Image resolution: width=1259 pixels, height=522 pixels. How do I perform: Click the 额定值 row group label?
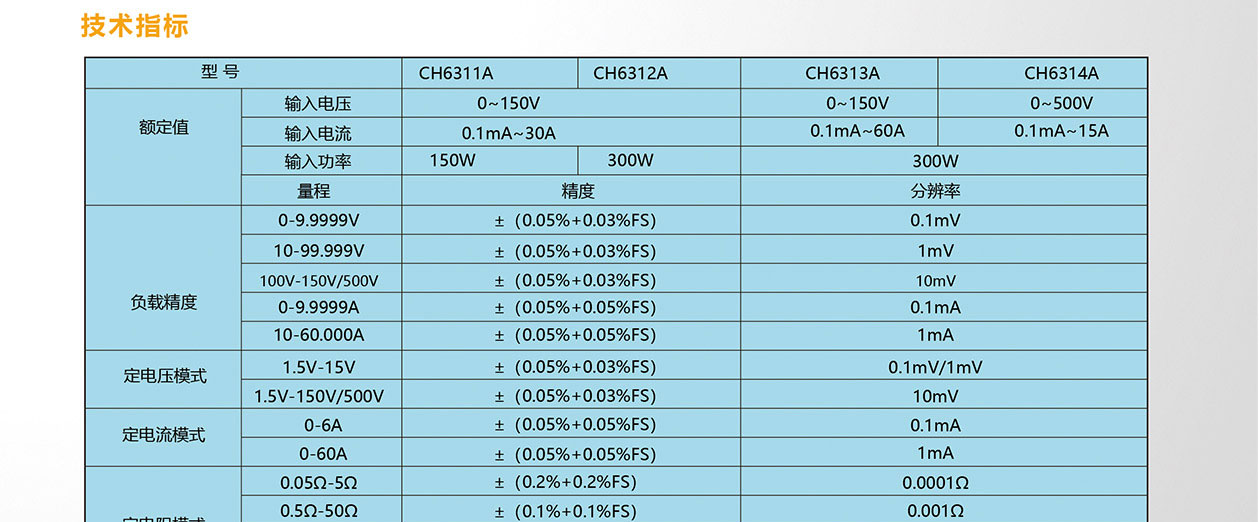(x=163, y=128)
